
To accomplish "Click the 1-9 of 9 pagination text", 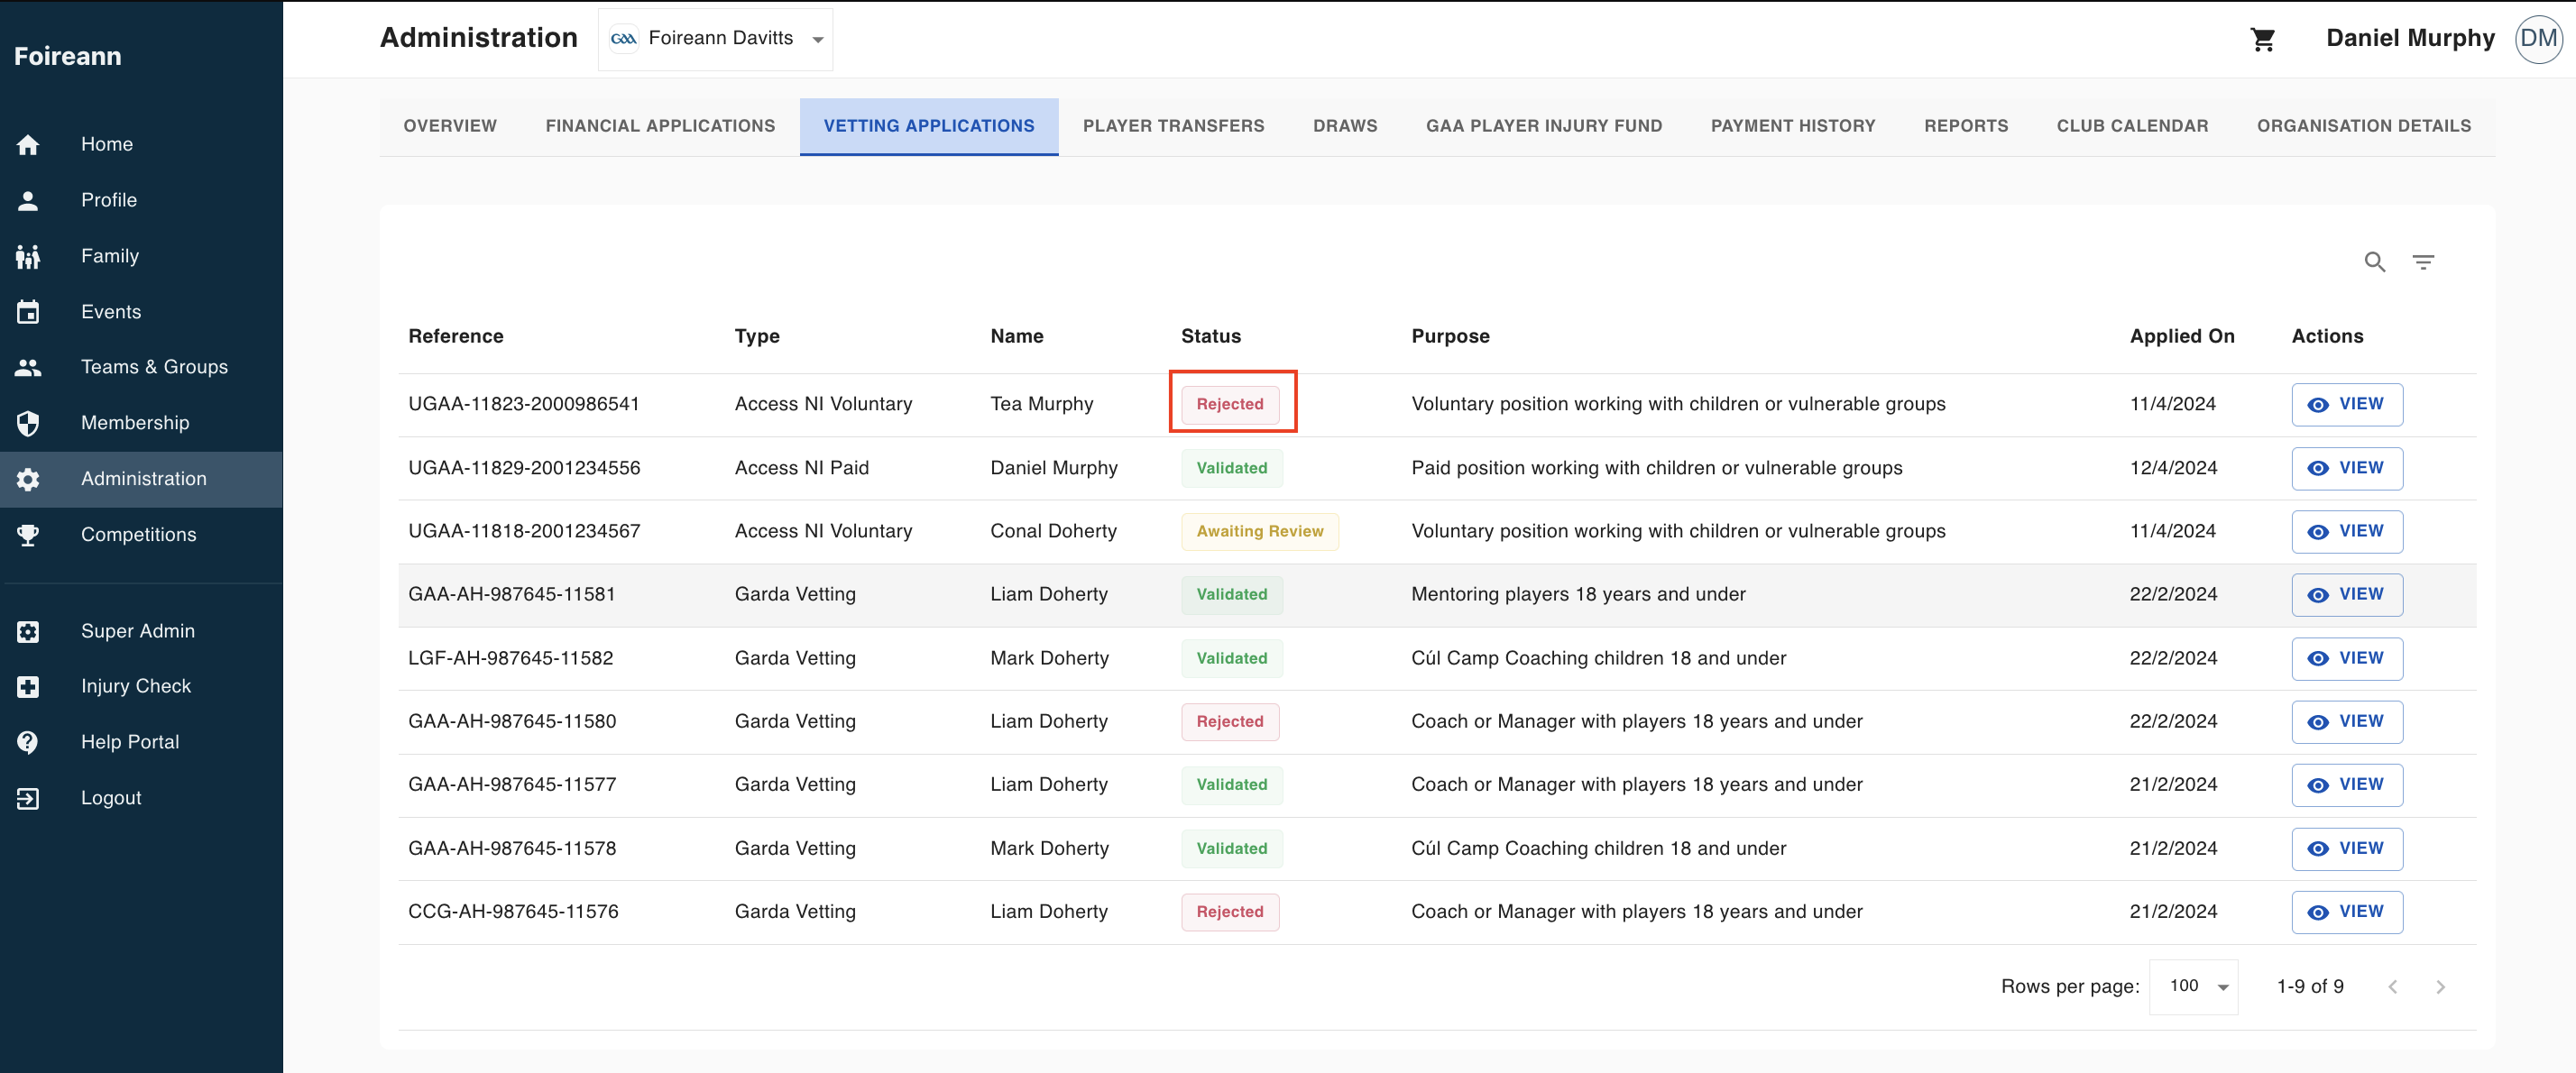I will (2310, 987).
